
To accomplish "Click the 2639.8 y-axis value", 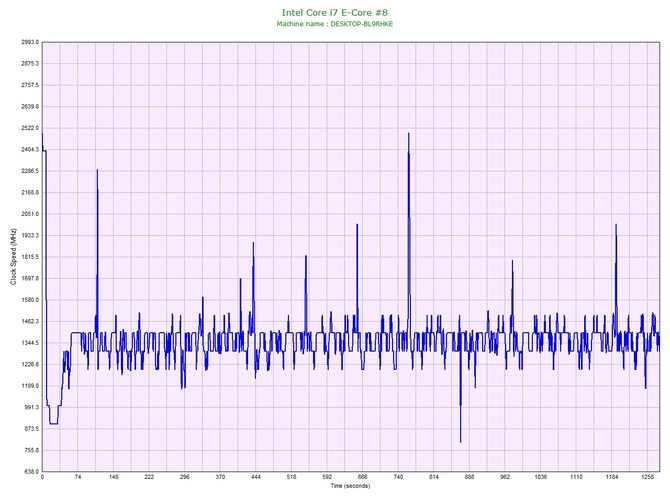I will pos(30,107).
